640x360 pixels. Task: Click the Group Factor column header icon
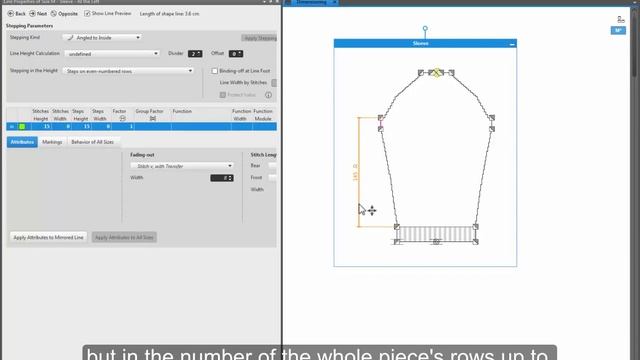(153, 118)
